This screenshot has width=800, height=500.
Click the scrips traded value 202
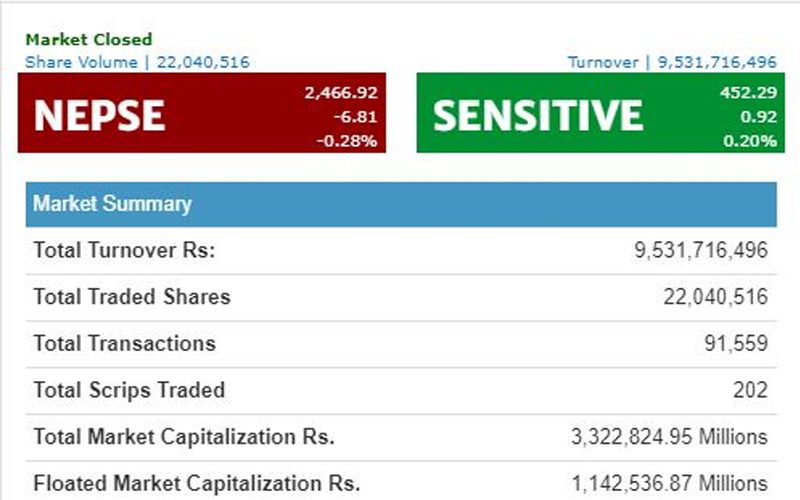coord(750,390)
